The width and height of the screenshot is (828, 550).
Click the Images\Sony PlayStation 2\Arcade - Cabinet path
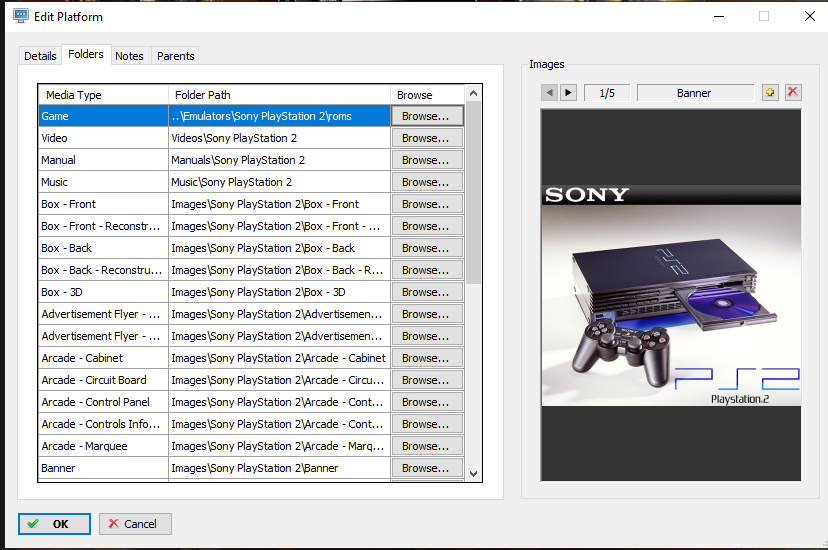tap(279, 358)
